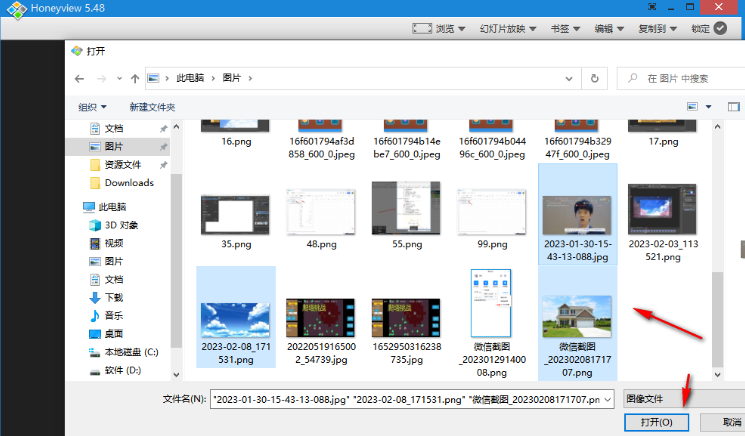Open the 组织 menu

[x=92, y=107]
